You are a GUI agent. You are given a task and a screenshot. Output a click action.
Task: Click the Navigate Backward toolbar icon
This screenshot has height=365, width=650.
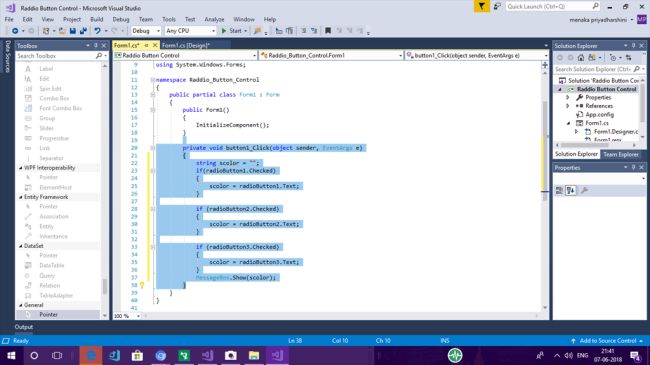[15, 31]
